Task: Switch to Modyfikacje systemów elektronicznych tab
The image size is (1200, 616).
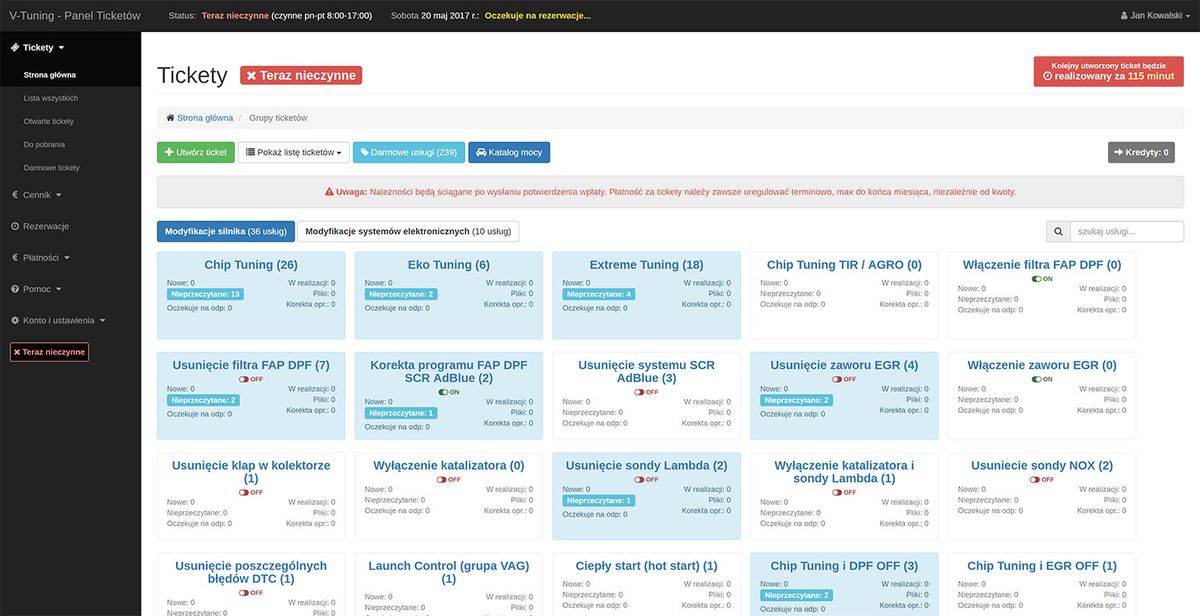Action: (408, 232)
